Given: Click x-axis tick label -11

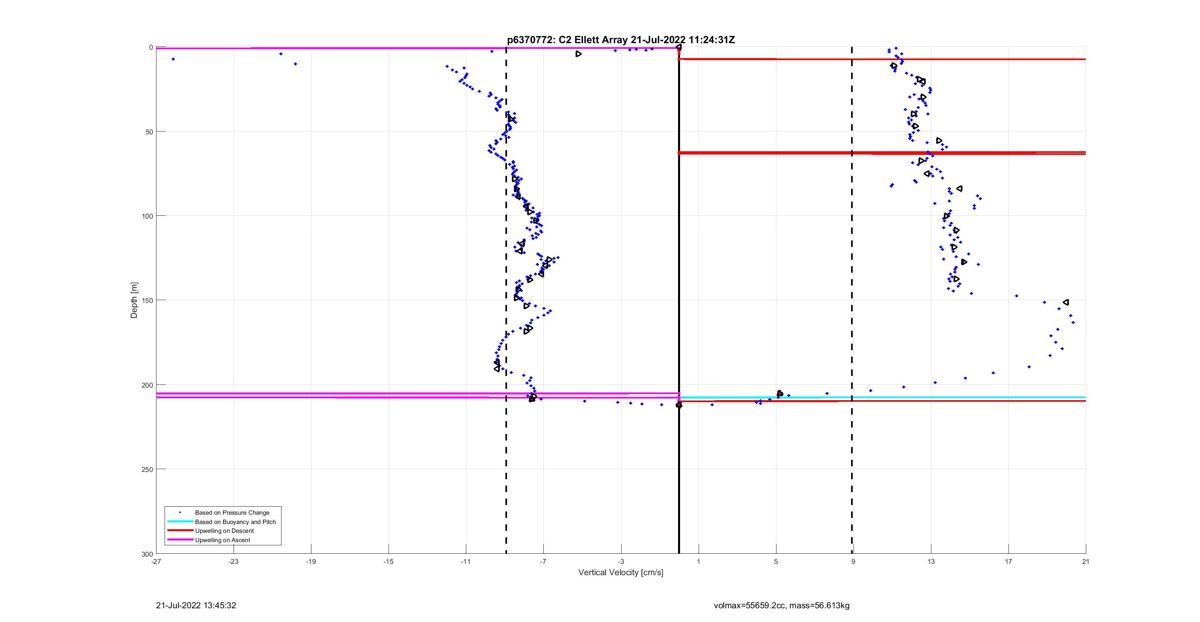Looking at the screenshot, I should (466, 561).
